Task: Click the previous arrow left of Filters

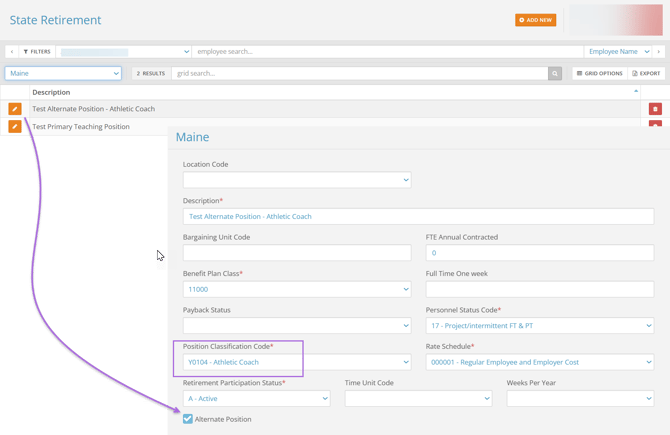Action: (x=11, y=51)
